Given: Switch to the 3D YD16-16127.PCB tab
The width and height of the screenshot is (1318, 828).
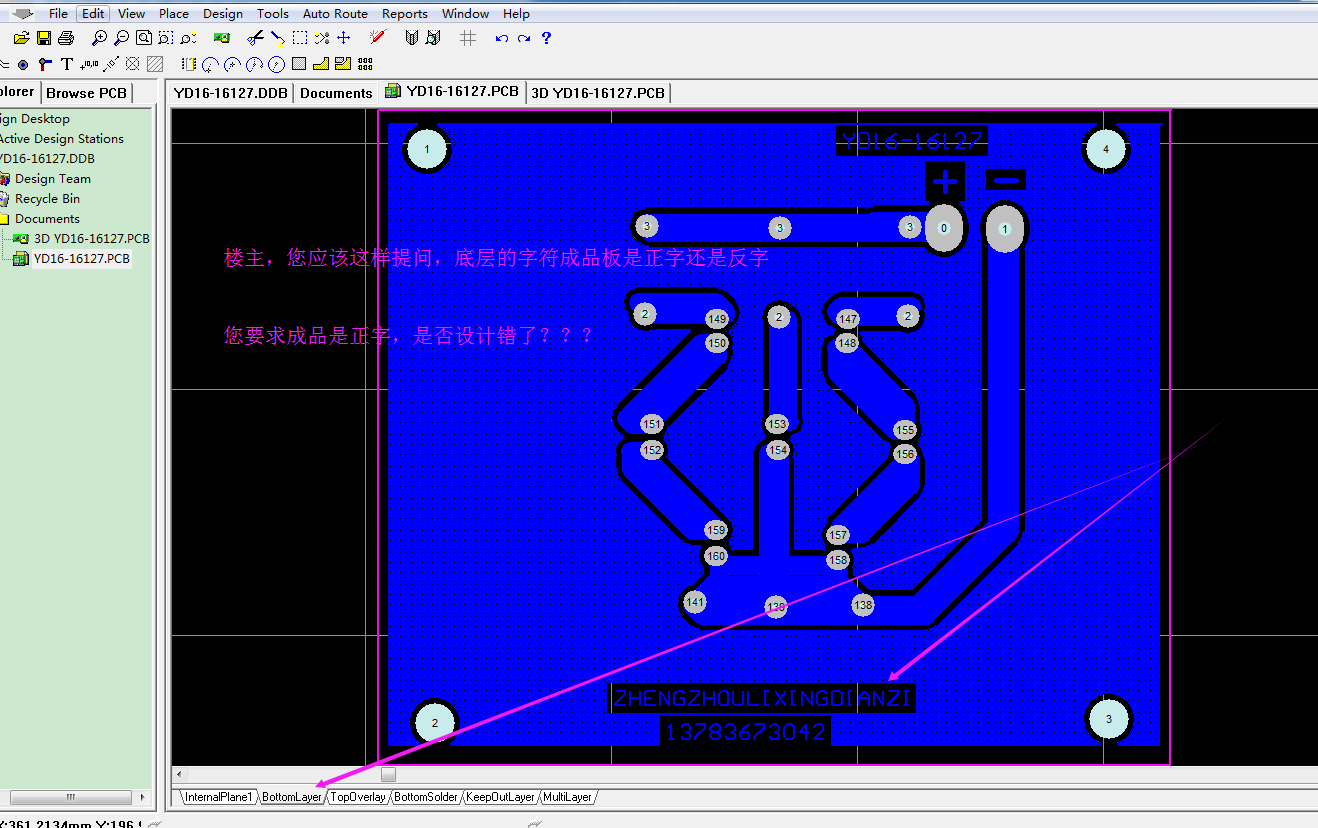Looking at the screenshot, I should (x=598, y=92).
